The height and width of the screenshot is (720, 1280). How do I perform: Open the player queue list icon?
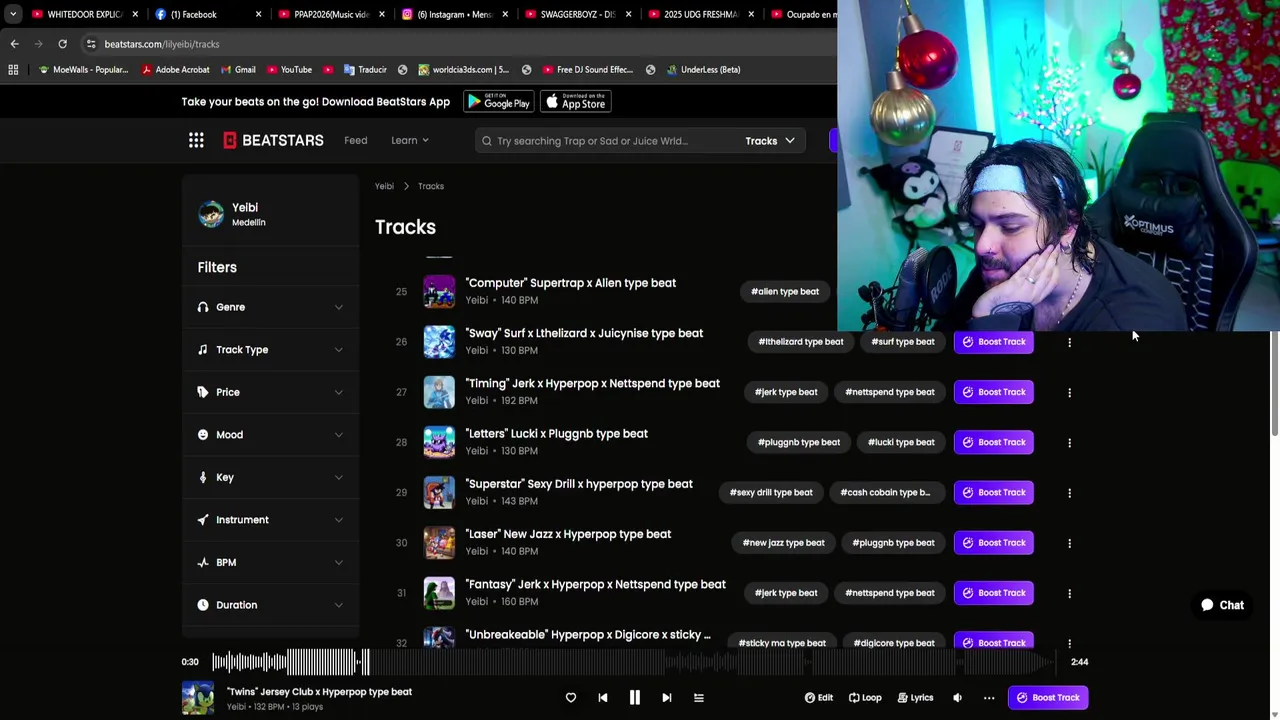(699, 698)
